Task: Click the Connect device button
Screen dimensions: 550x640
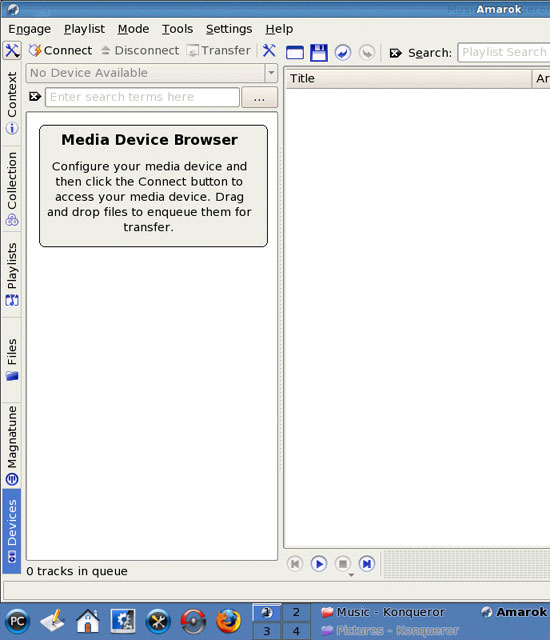Action: (60, 51)
